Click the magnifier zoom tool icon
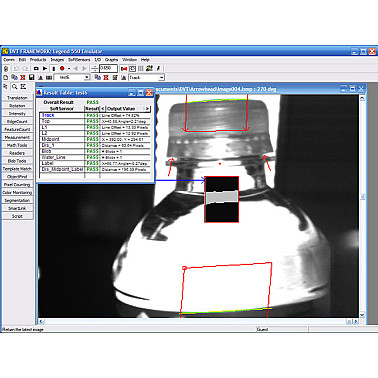Screen dimensions: 378x378 tap(14, 86)
